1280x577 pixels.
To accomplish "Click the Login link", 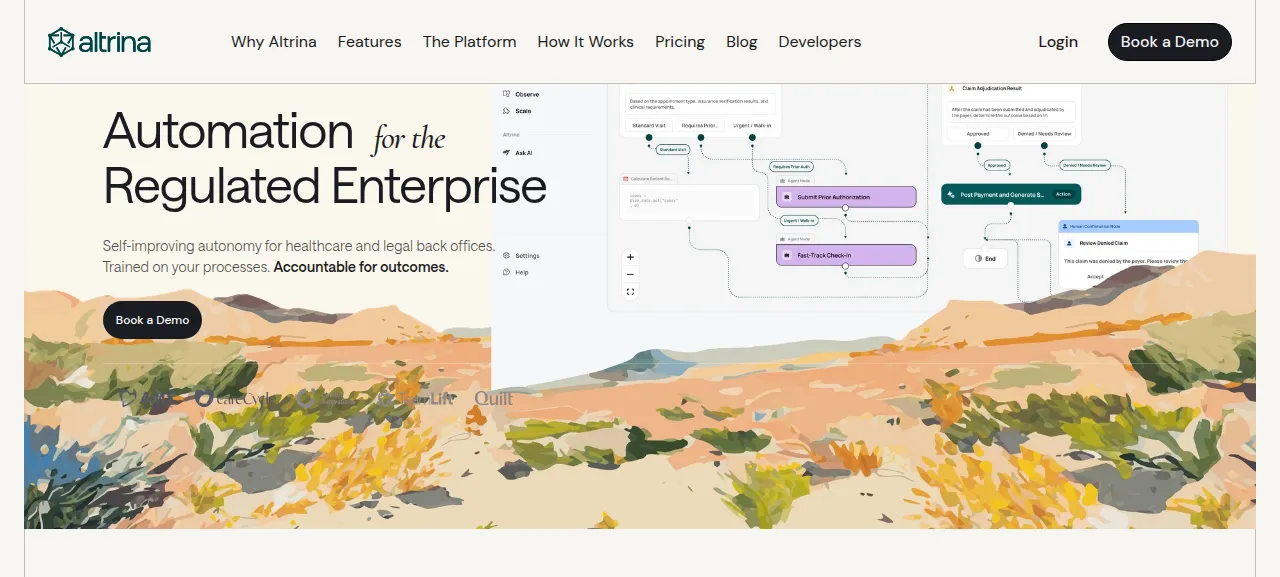I will (x=1058, y=42).
